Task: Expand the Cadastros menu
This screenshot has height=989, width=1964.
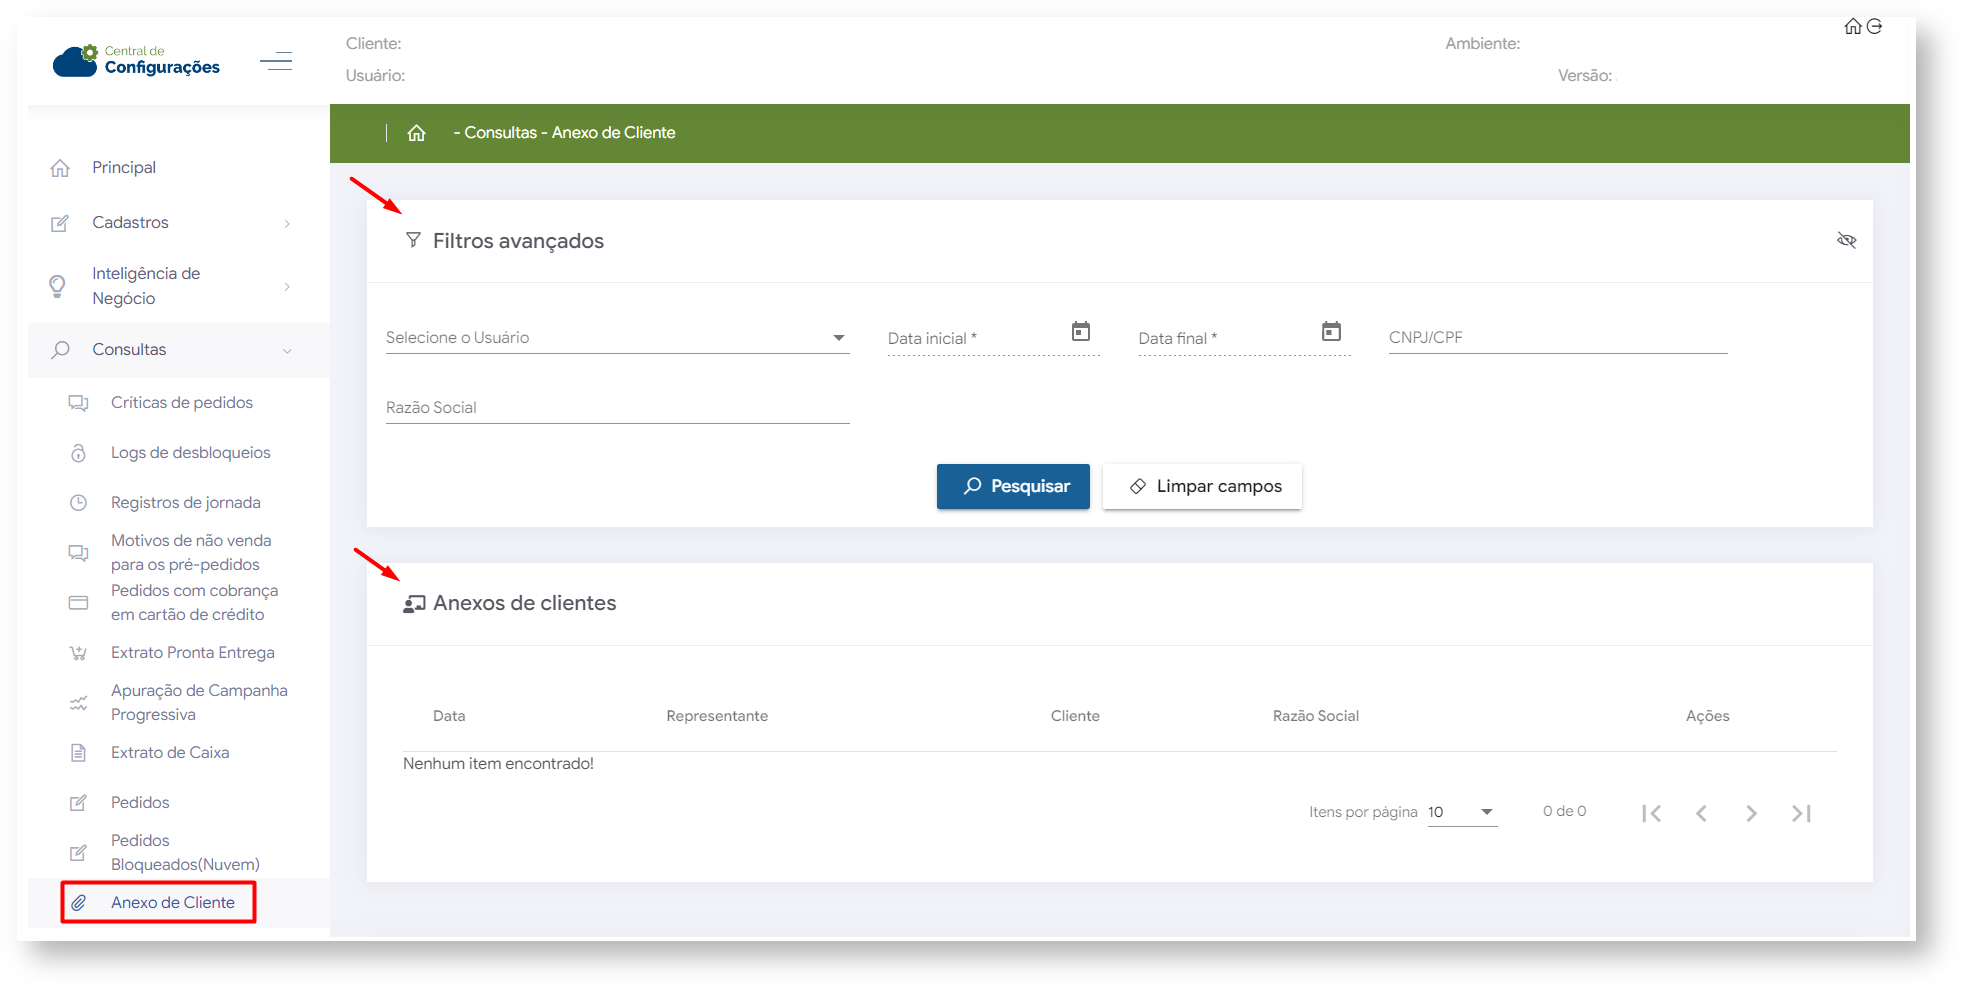Action: [170, 223]
